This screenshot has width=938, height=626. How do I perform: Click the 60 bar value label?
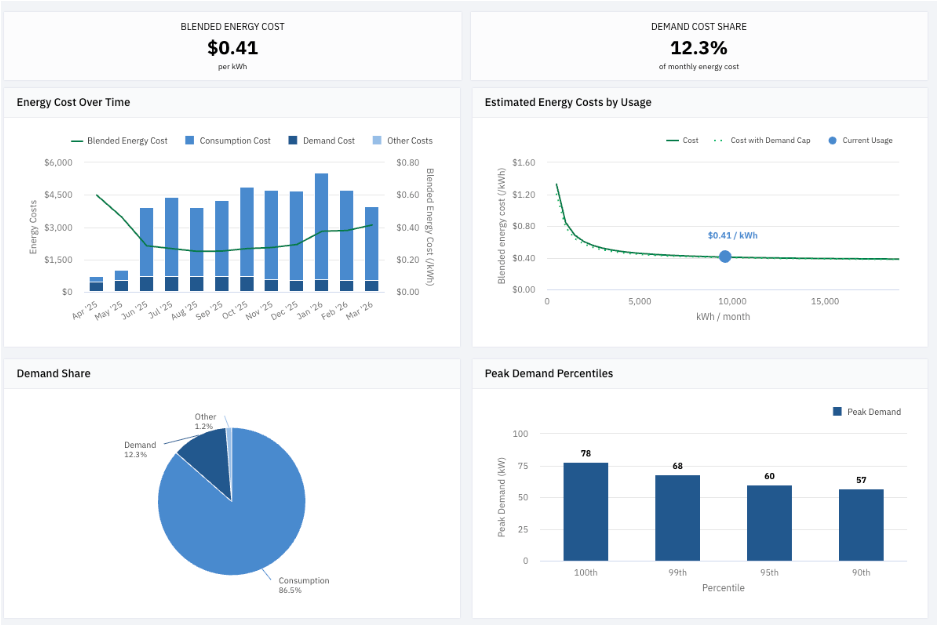click(769, 476)
